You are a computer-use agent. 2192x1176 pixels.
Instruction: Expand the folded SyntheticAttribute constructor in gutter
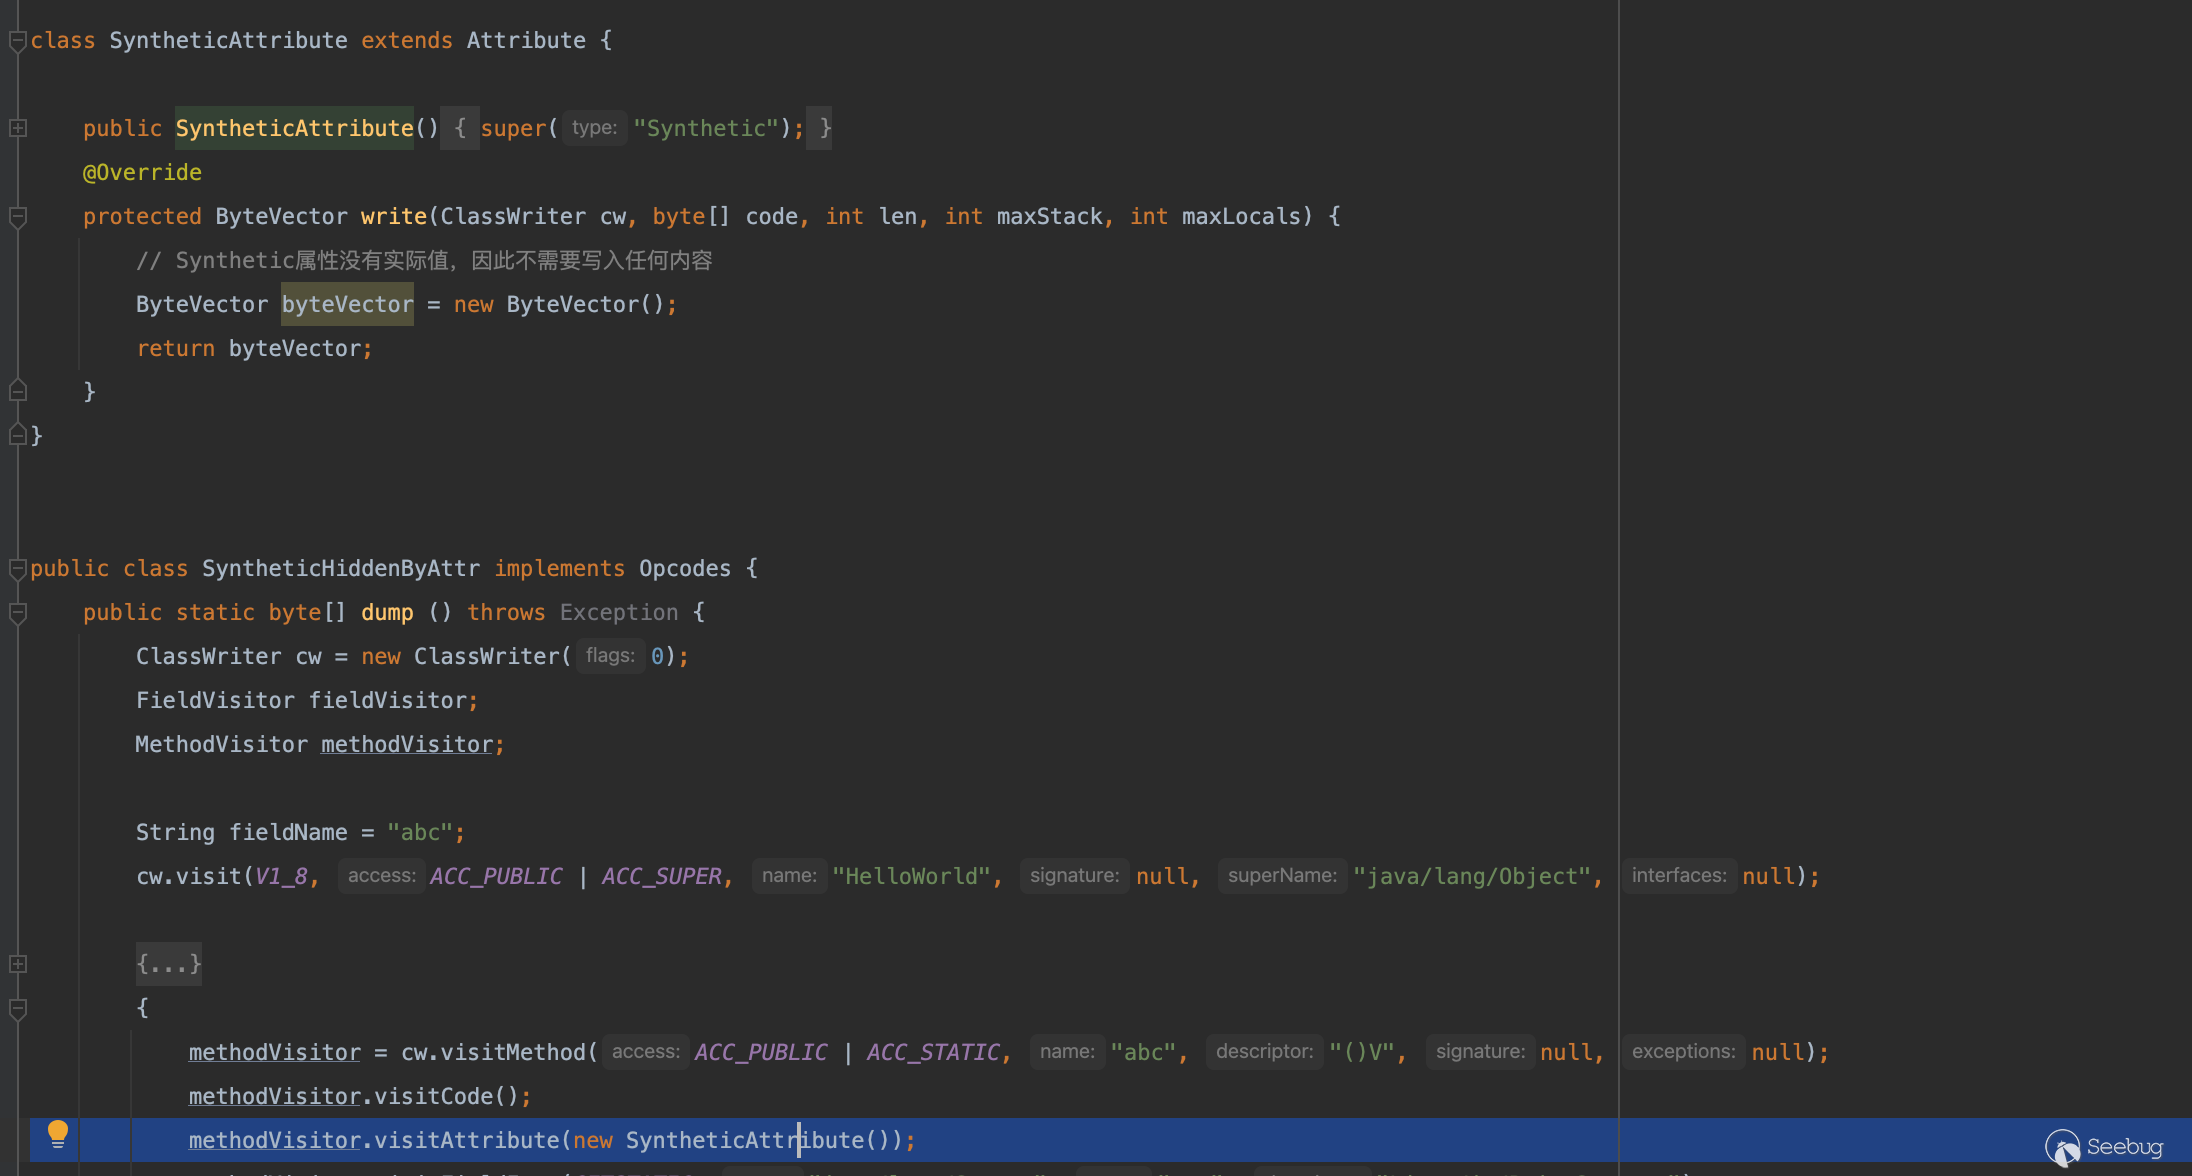[x=17, y=128]
